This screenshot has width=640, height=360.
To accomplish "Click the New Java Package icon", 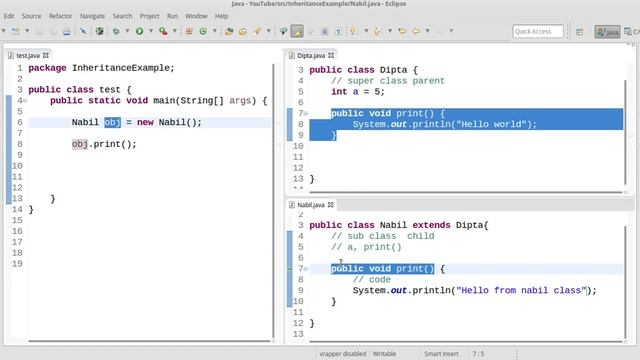I will (x=189, y=31).
